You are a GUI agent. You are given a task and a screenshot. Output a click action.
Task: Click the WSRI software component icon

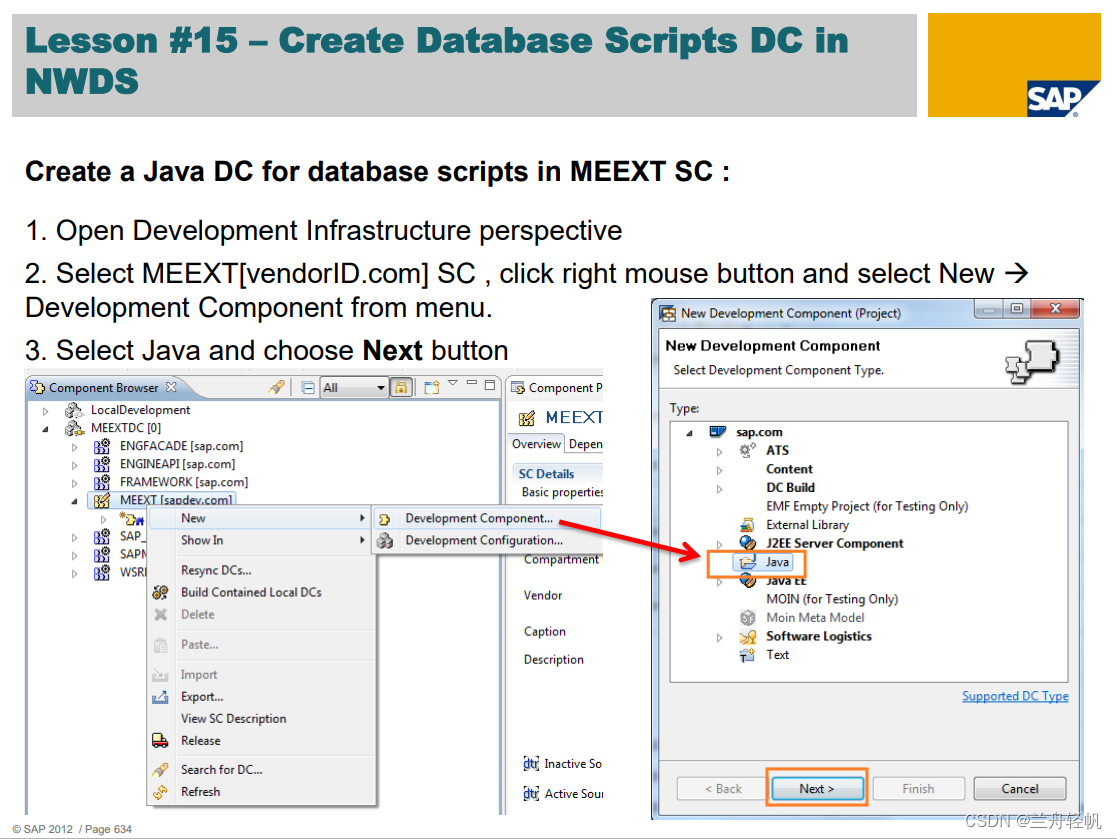102,572
